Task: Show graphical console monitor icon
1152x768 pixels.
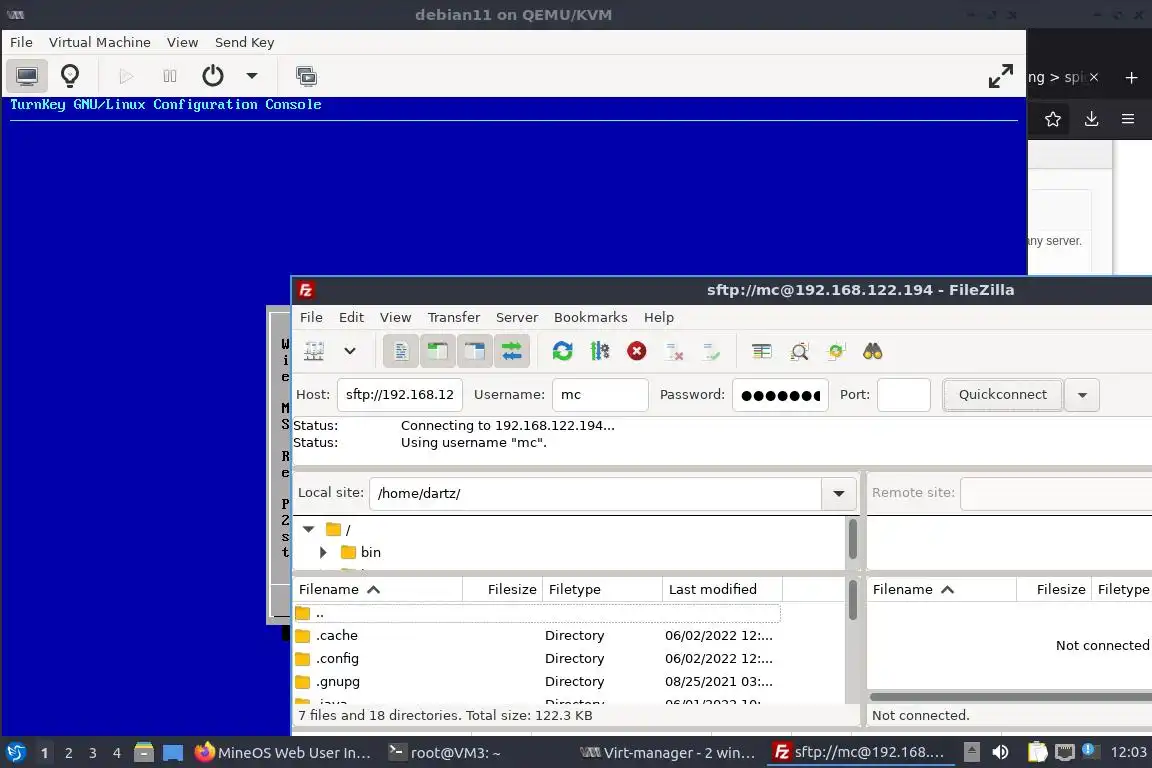Action: [x=27, y=76]
